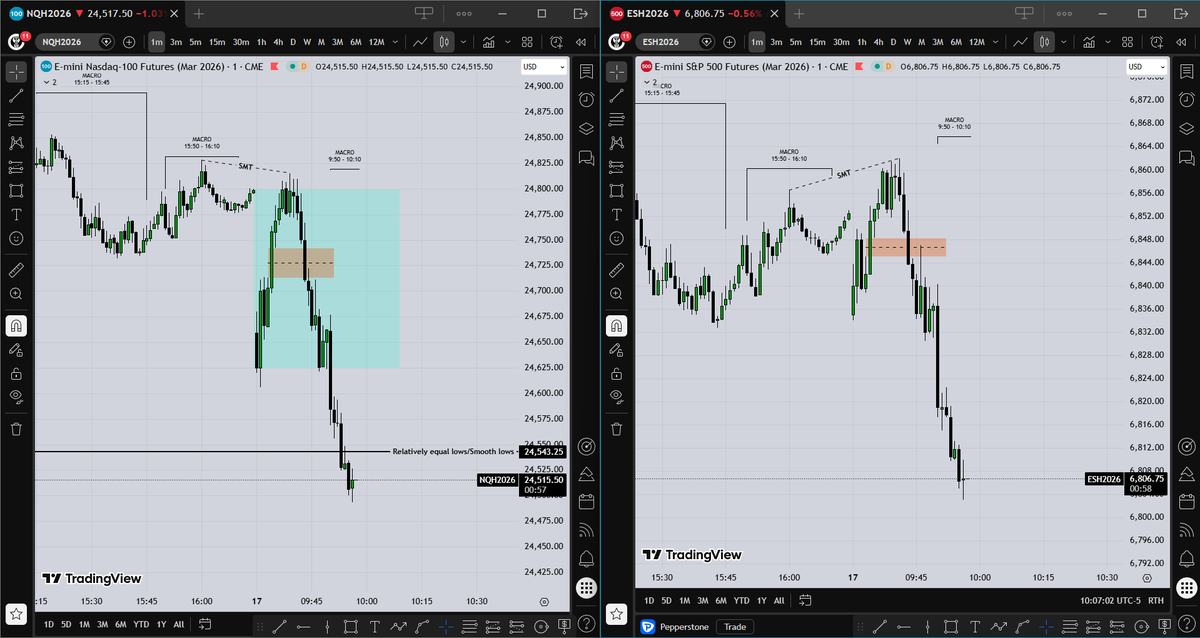Open time axis settings gear in NQH2026
Image resolution: width=1200 pixels, height=638 pixels.
click(544, 602)
